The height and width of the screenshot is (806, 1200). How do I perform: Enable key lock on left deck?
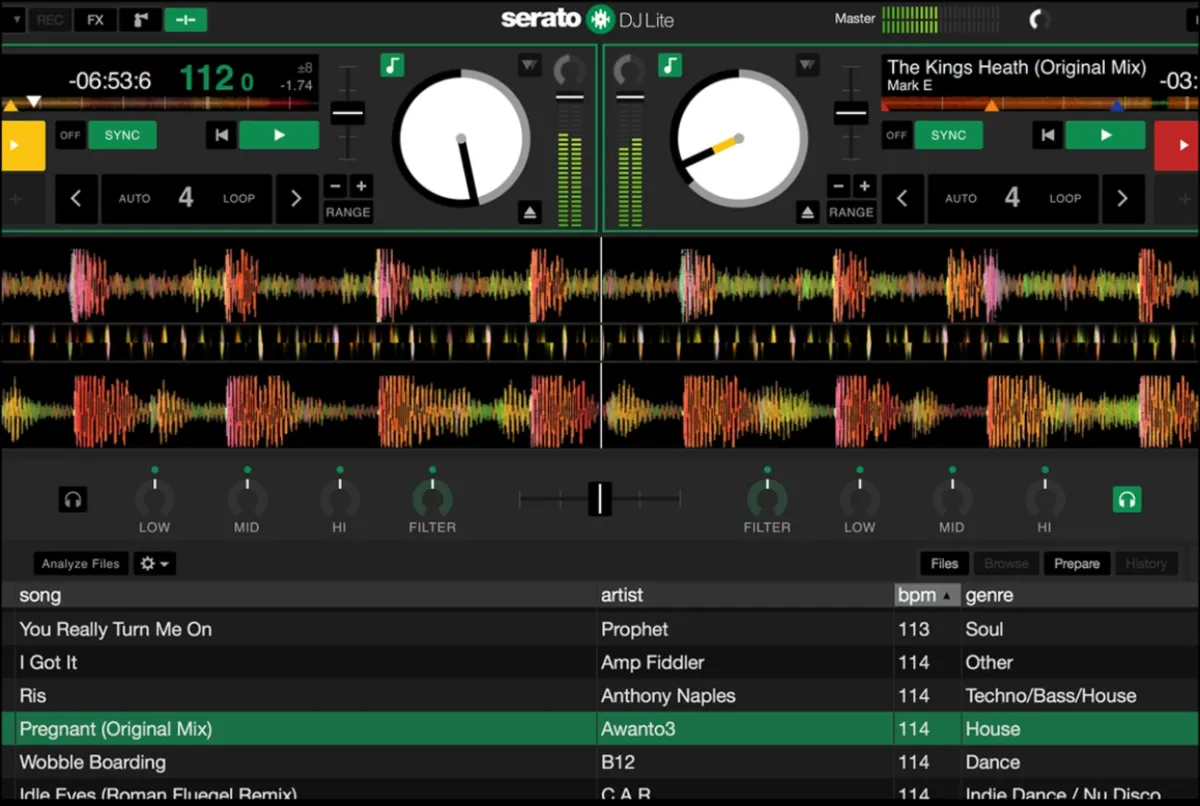pos(392,66)
